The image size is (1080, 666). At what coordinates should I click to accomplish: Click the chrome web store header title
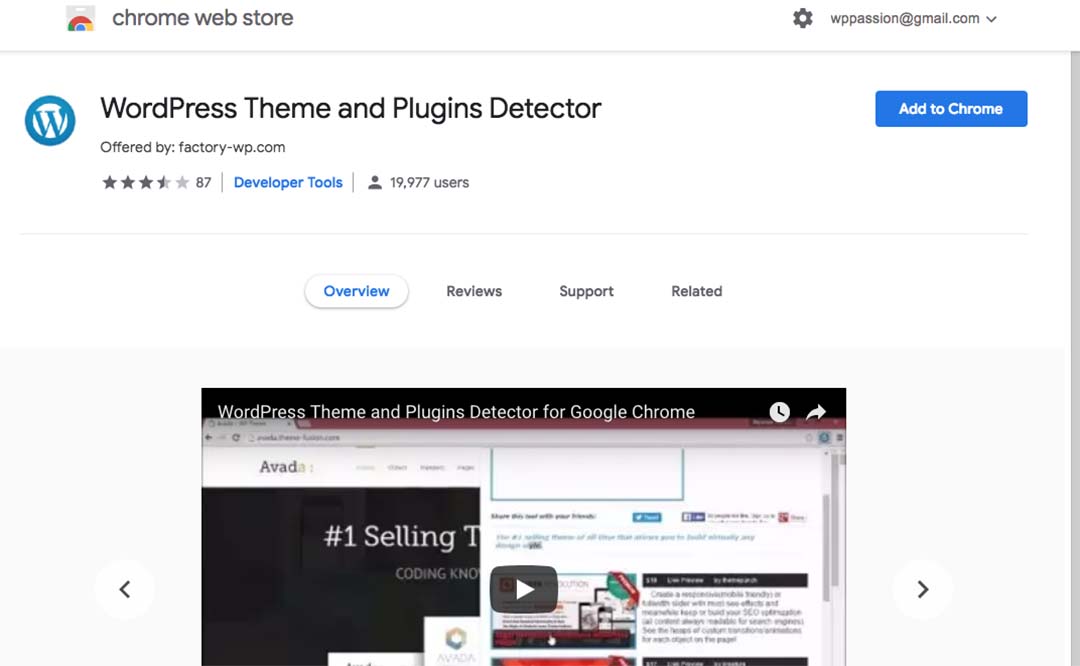pos(203,18)
